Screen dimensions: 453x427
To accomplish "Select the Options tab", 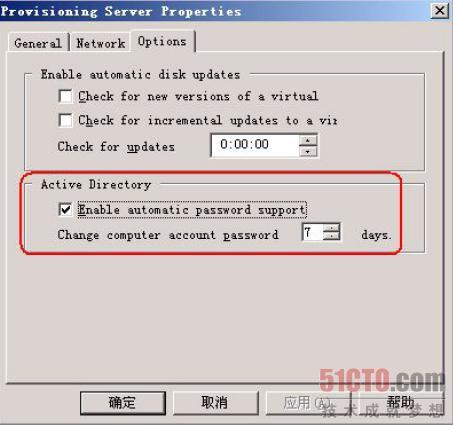I will (x=162, y=41).
